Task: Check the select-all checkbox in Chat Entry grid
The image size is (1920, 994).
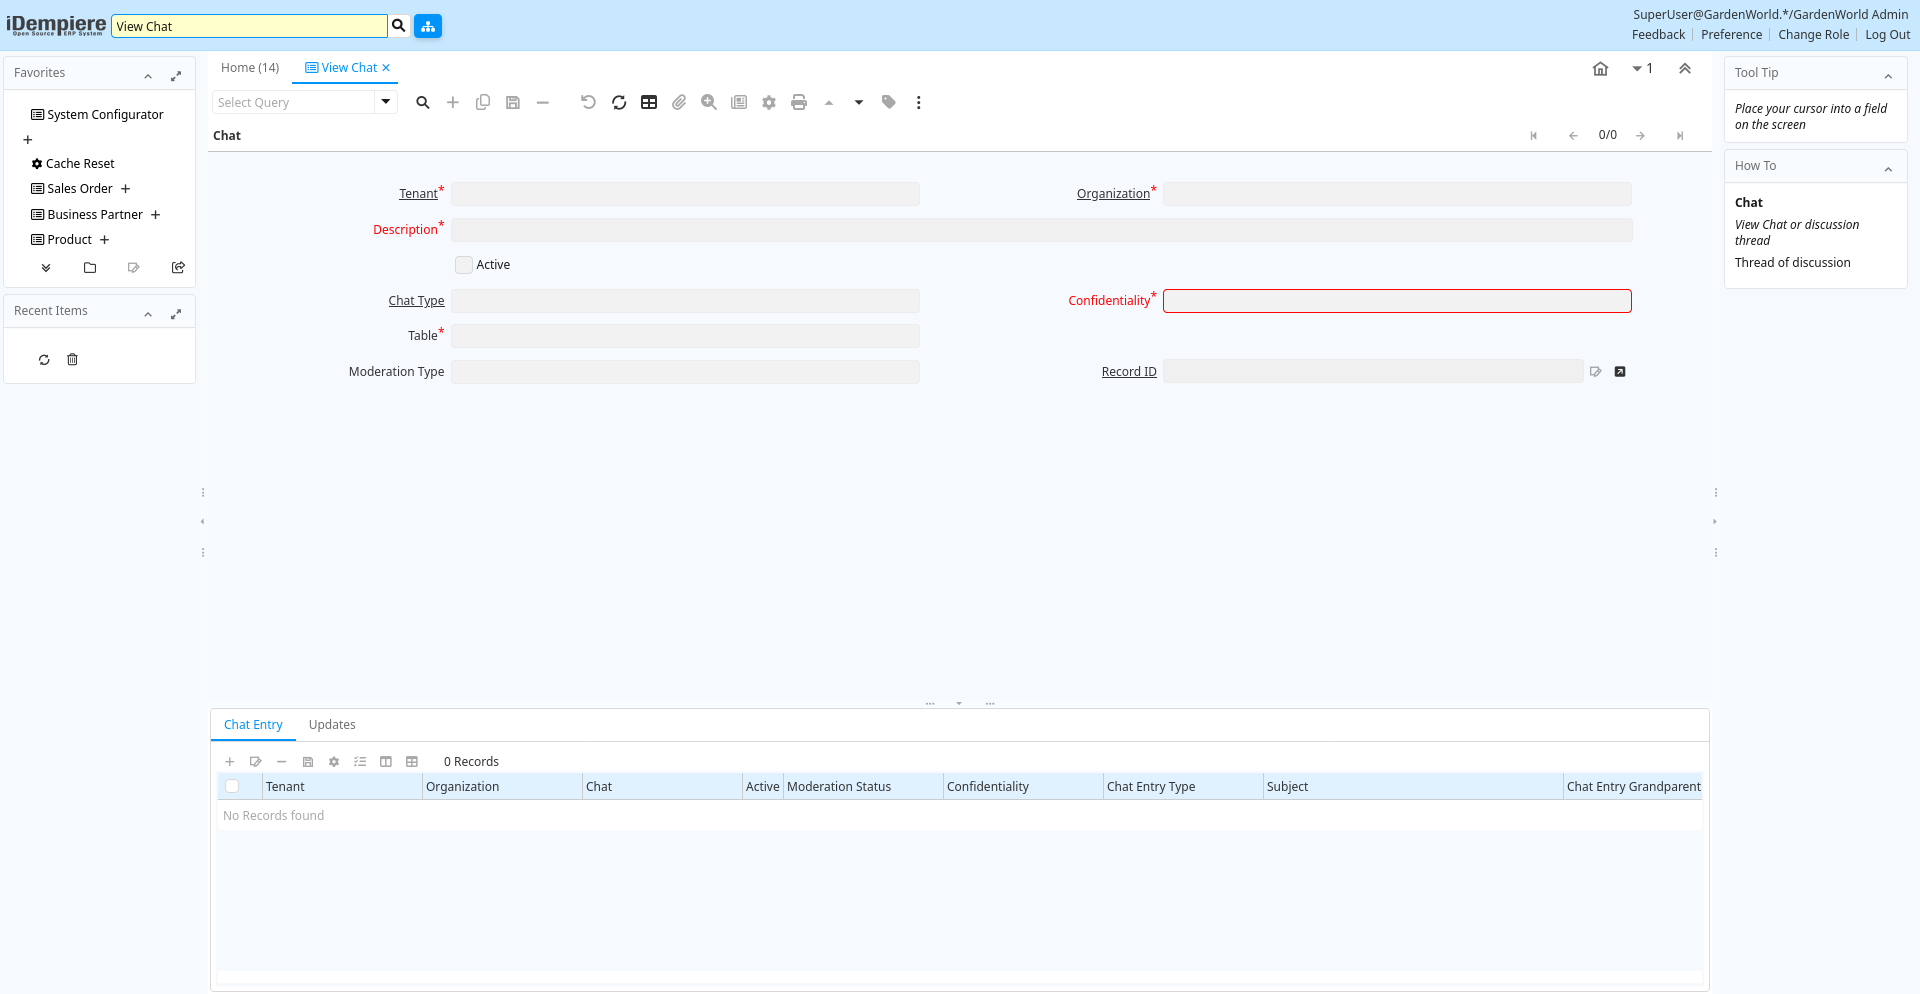Action: tap(232, 787)
